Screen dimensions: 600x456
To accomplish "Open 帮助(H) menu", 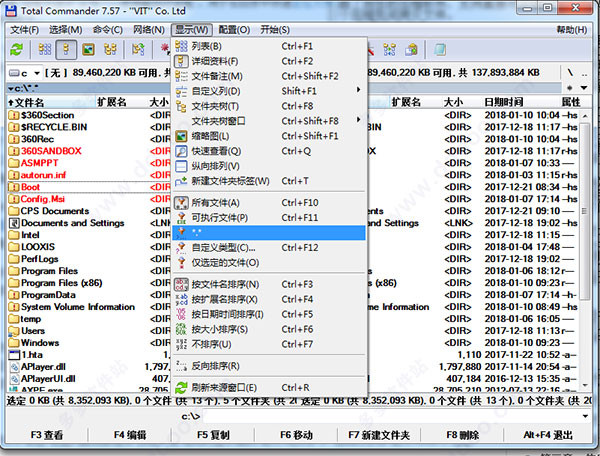I will coord(572,30).
